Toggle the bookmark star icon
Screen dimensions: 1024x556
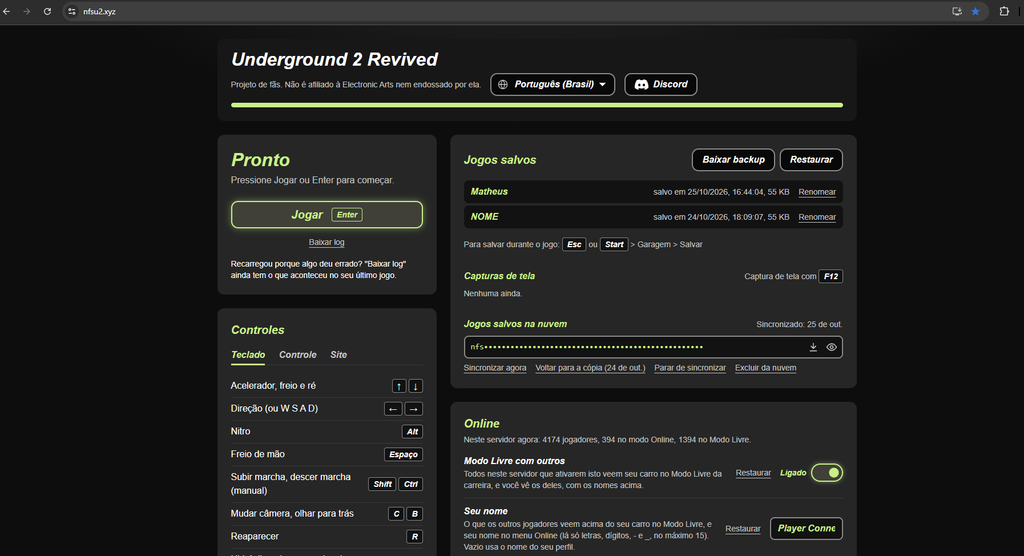pos(975,11)
